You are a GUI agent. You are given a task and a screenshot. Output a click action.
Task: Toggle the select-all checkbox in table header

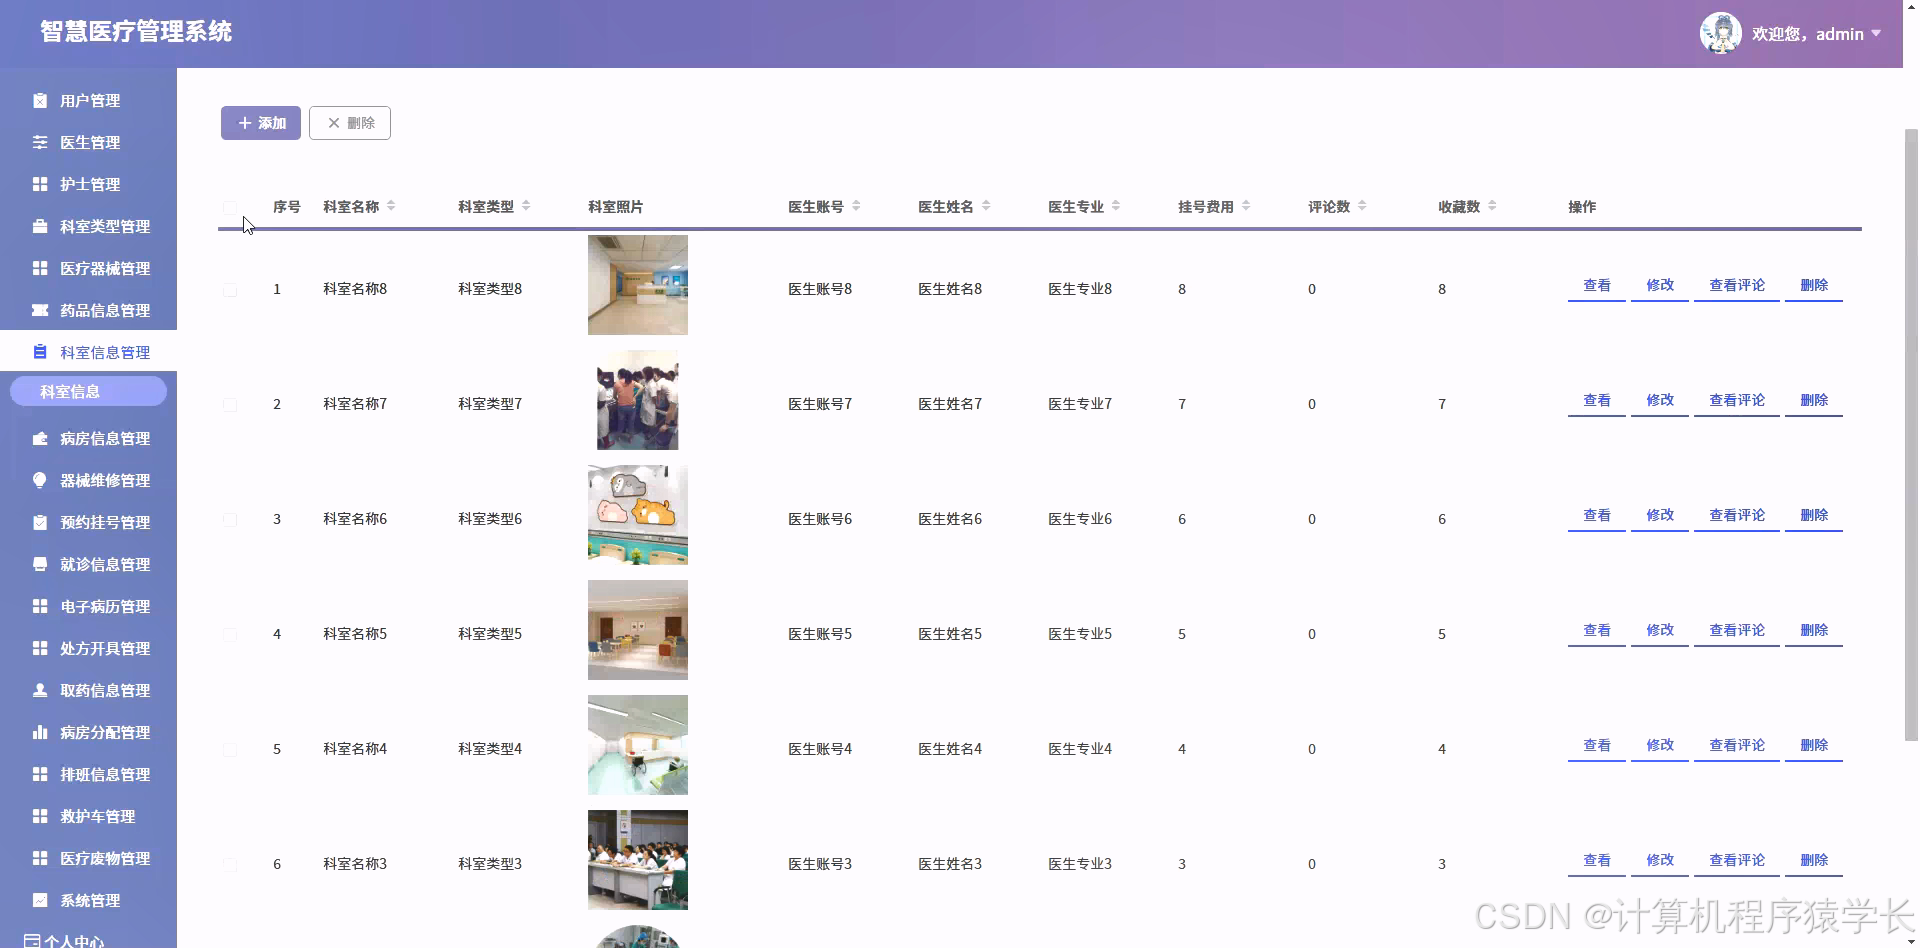(x=230, y=207)
